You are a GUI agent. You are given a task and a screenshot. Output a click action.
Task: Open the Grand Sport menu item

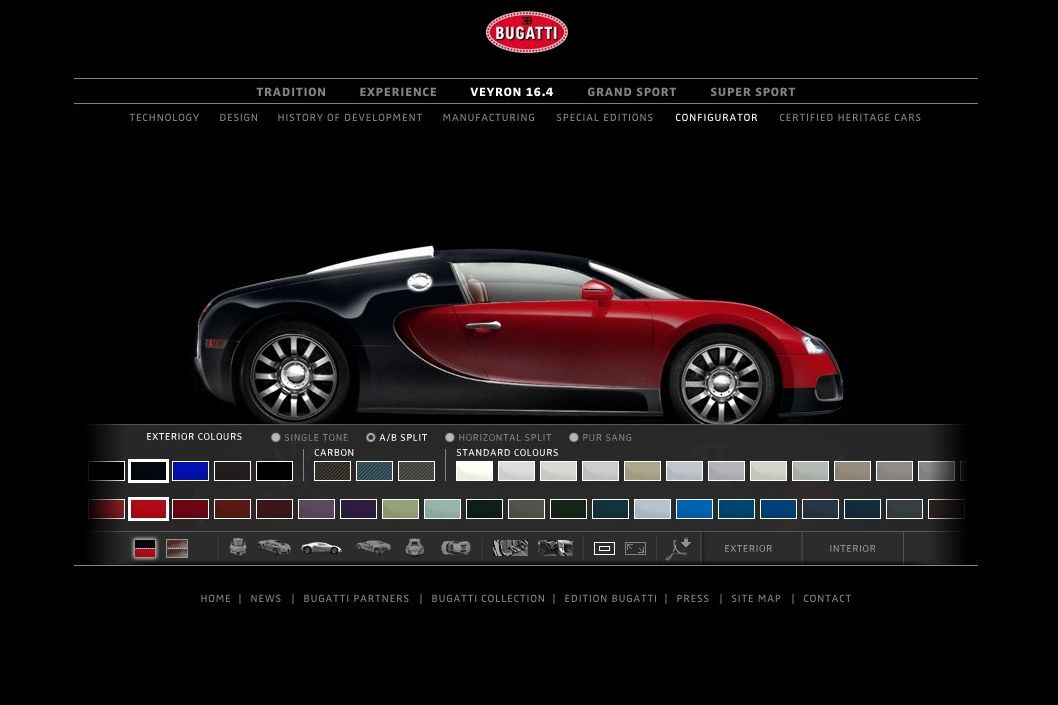[x=631, y=92]
